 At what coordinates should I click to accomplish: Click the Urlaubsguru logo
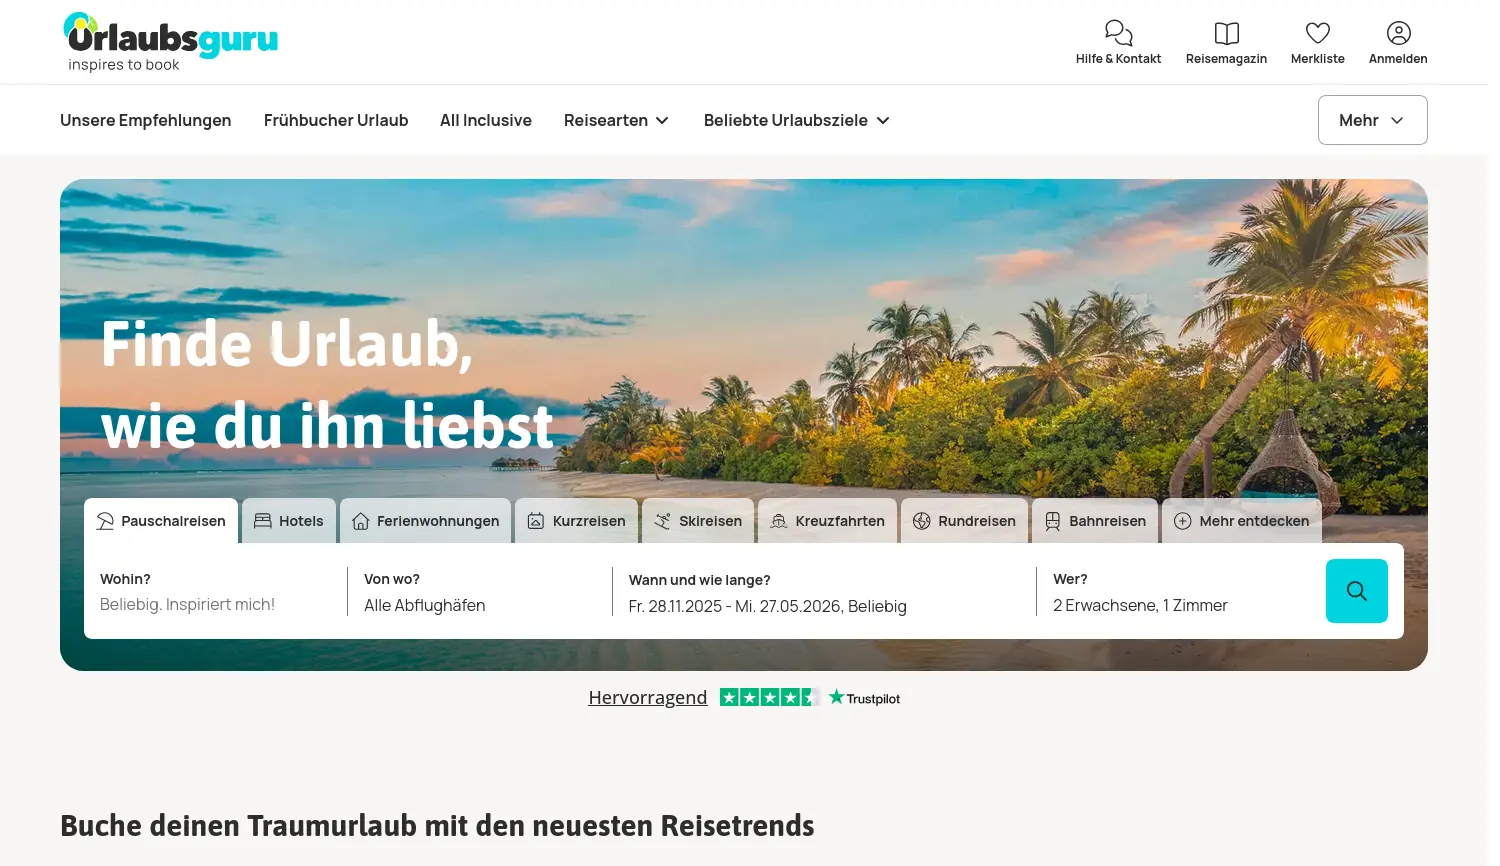click(x=170, y=42)
